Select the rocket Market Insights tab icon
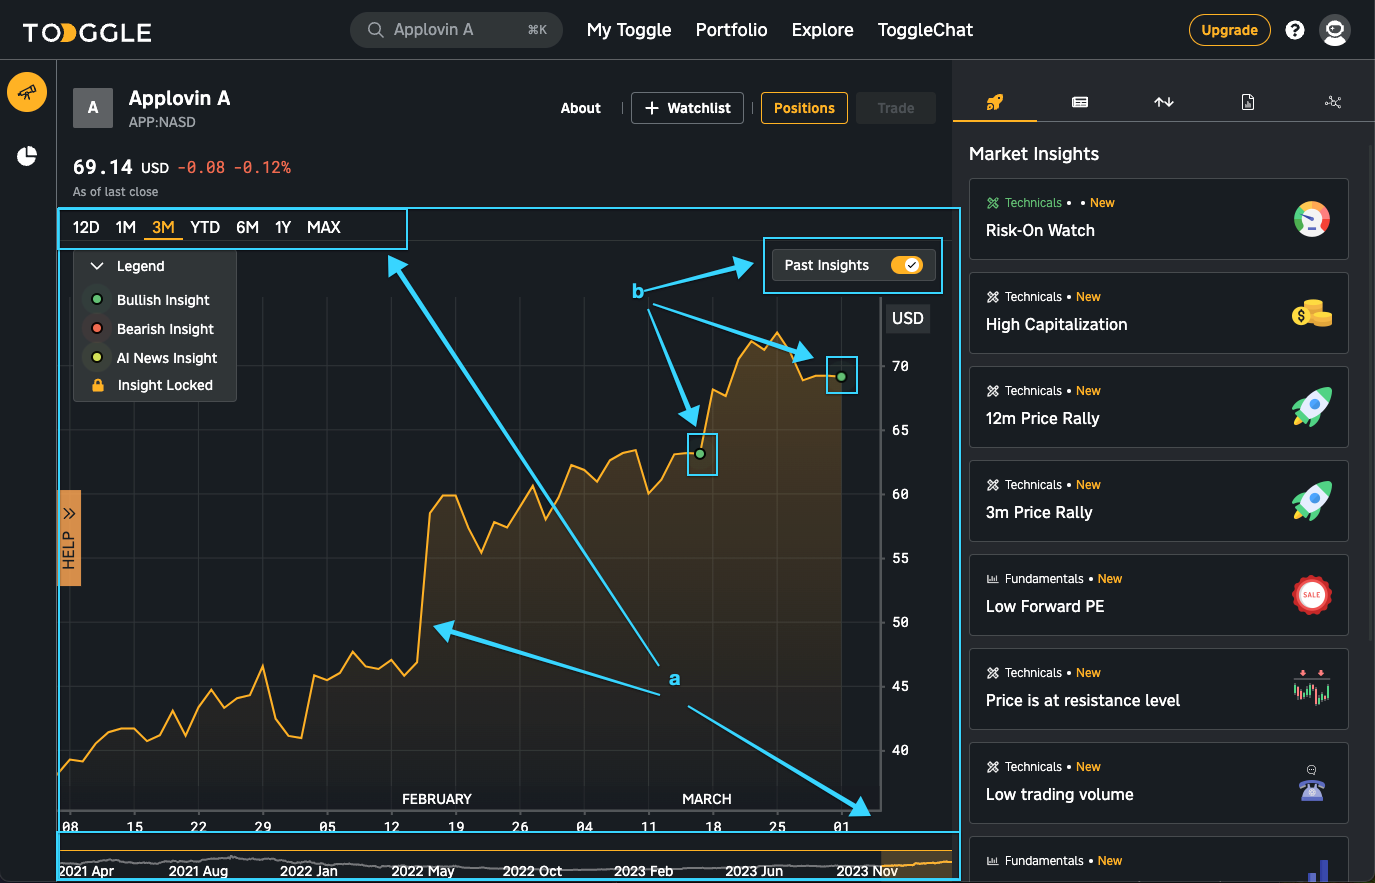Viewport: 1375px width, 883px height. [994, 102]
